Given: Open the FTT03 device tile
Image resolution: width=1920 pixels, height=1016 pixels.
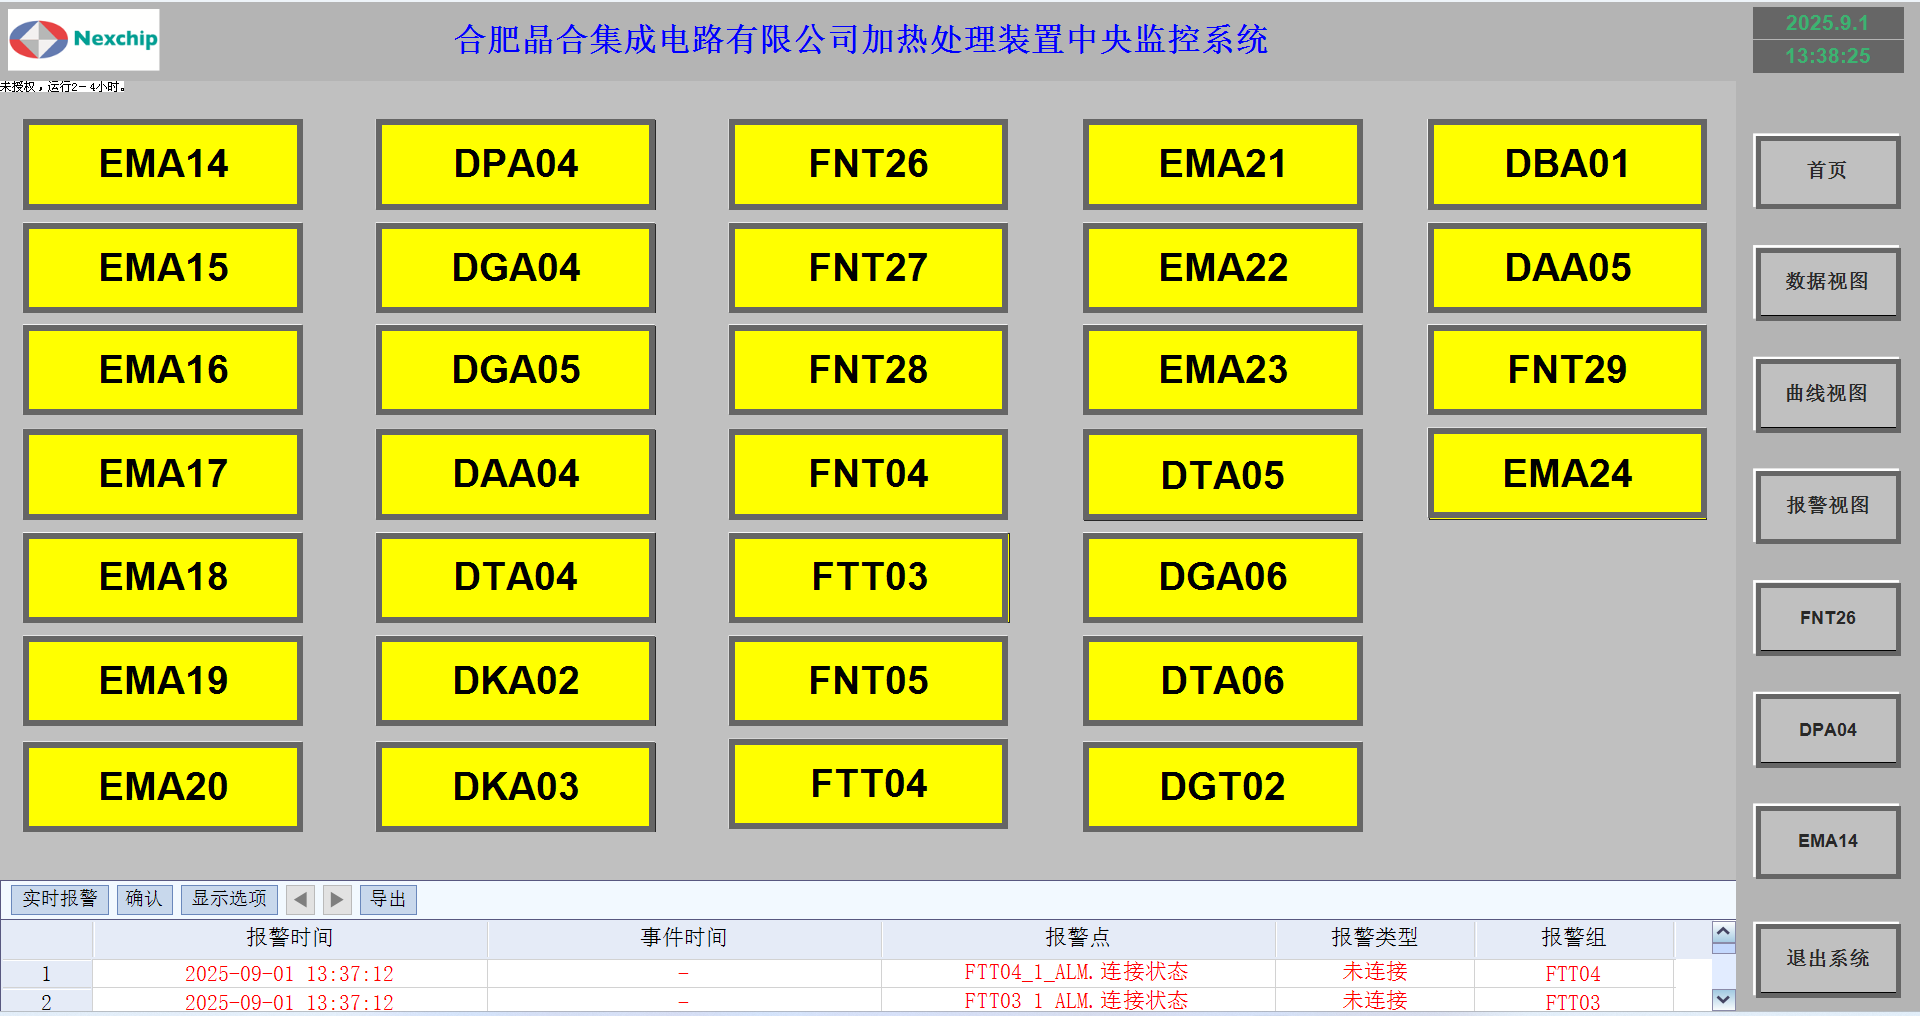Looking at the screenshot, I should 868,577.
